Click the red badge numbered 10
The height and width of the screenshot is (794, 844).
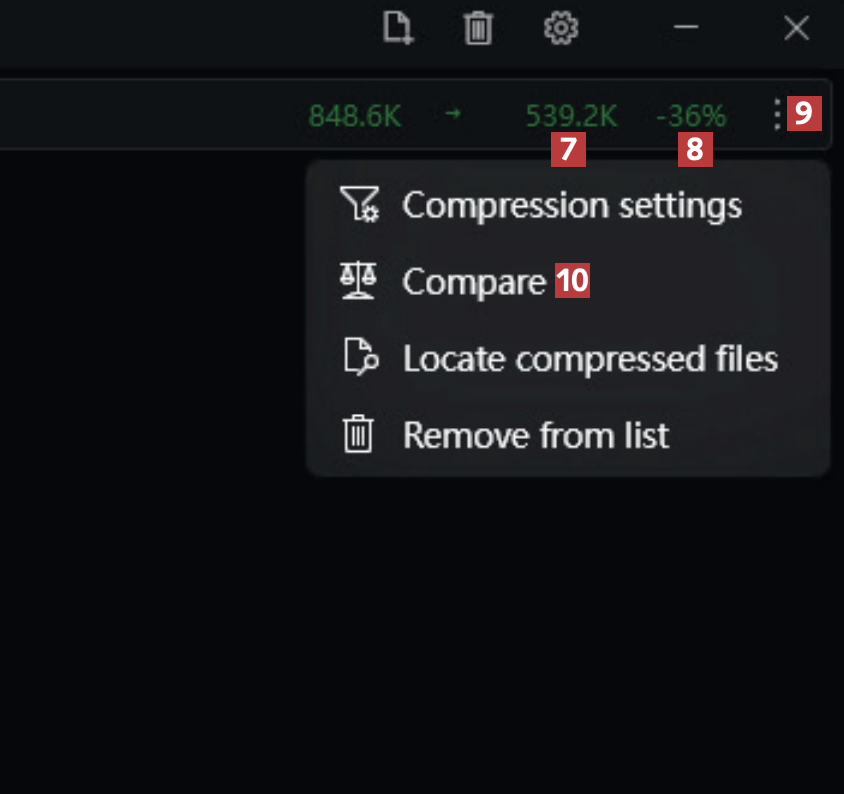point(573,281)
